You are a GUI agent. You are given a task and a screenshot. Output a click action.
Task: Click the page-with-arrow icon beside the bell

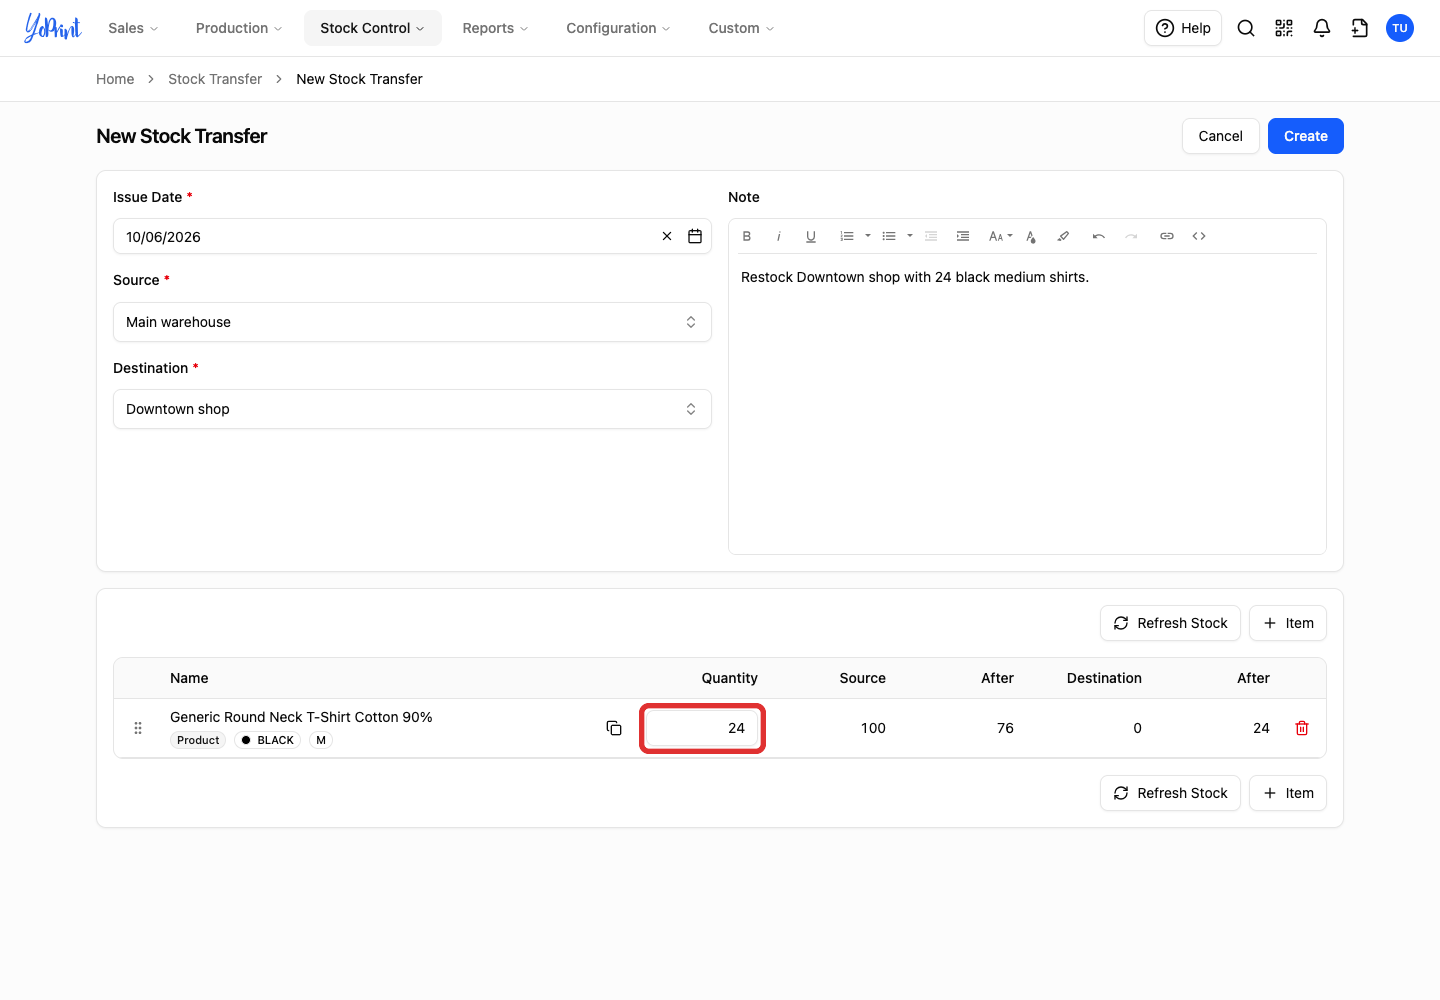click(x=1360, y=28)
